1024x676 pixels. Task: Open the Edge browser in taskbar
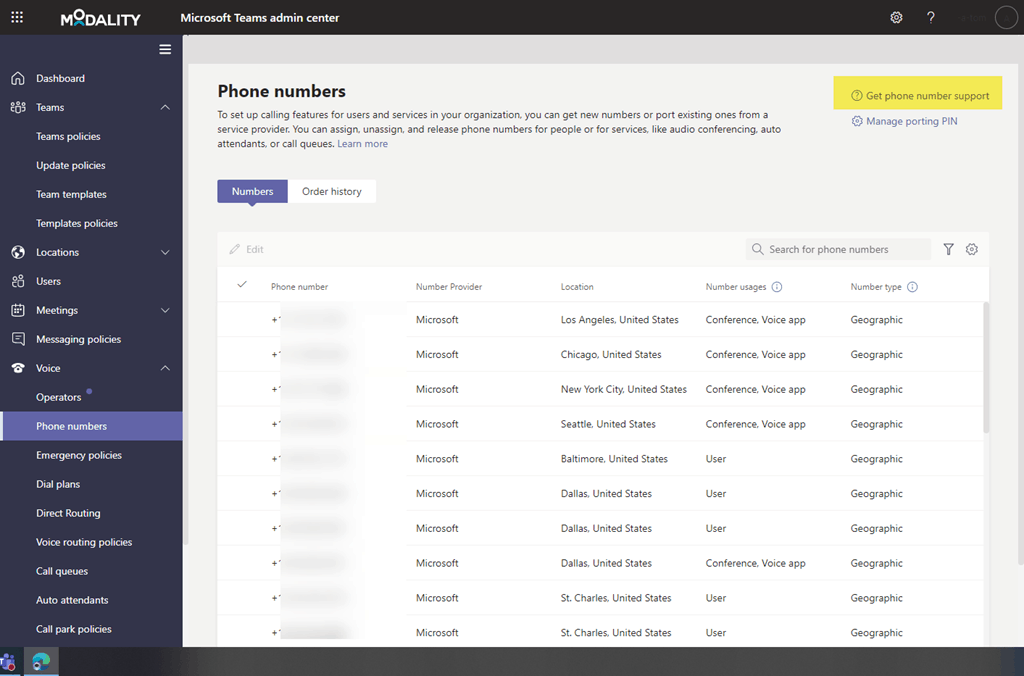tap(41, 661)
